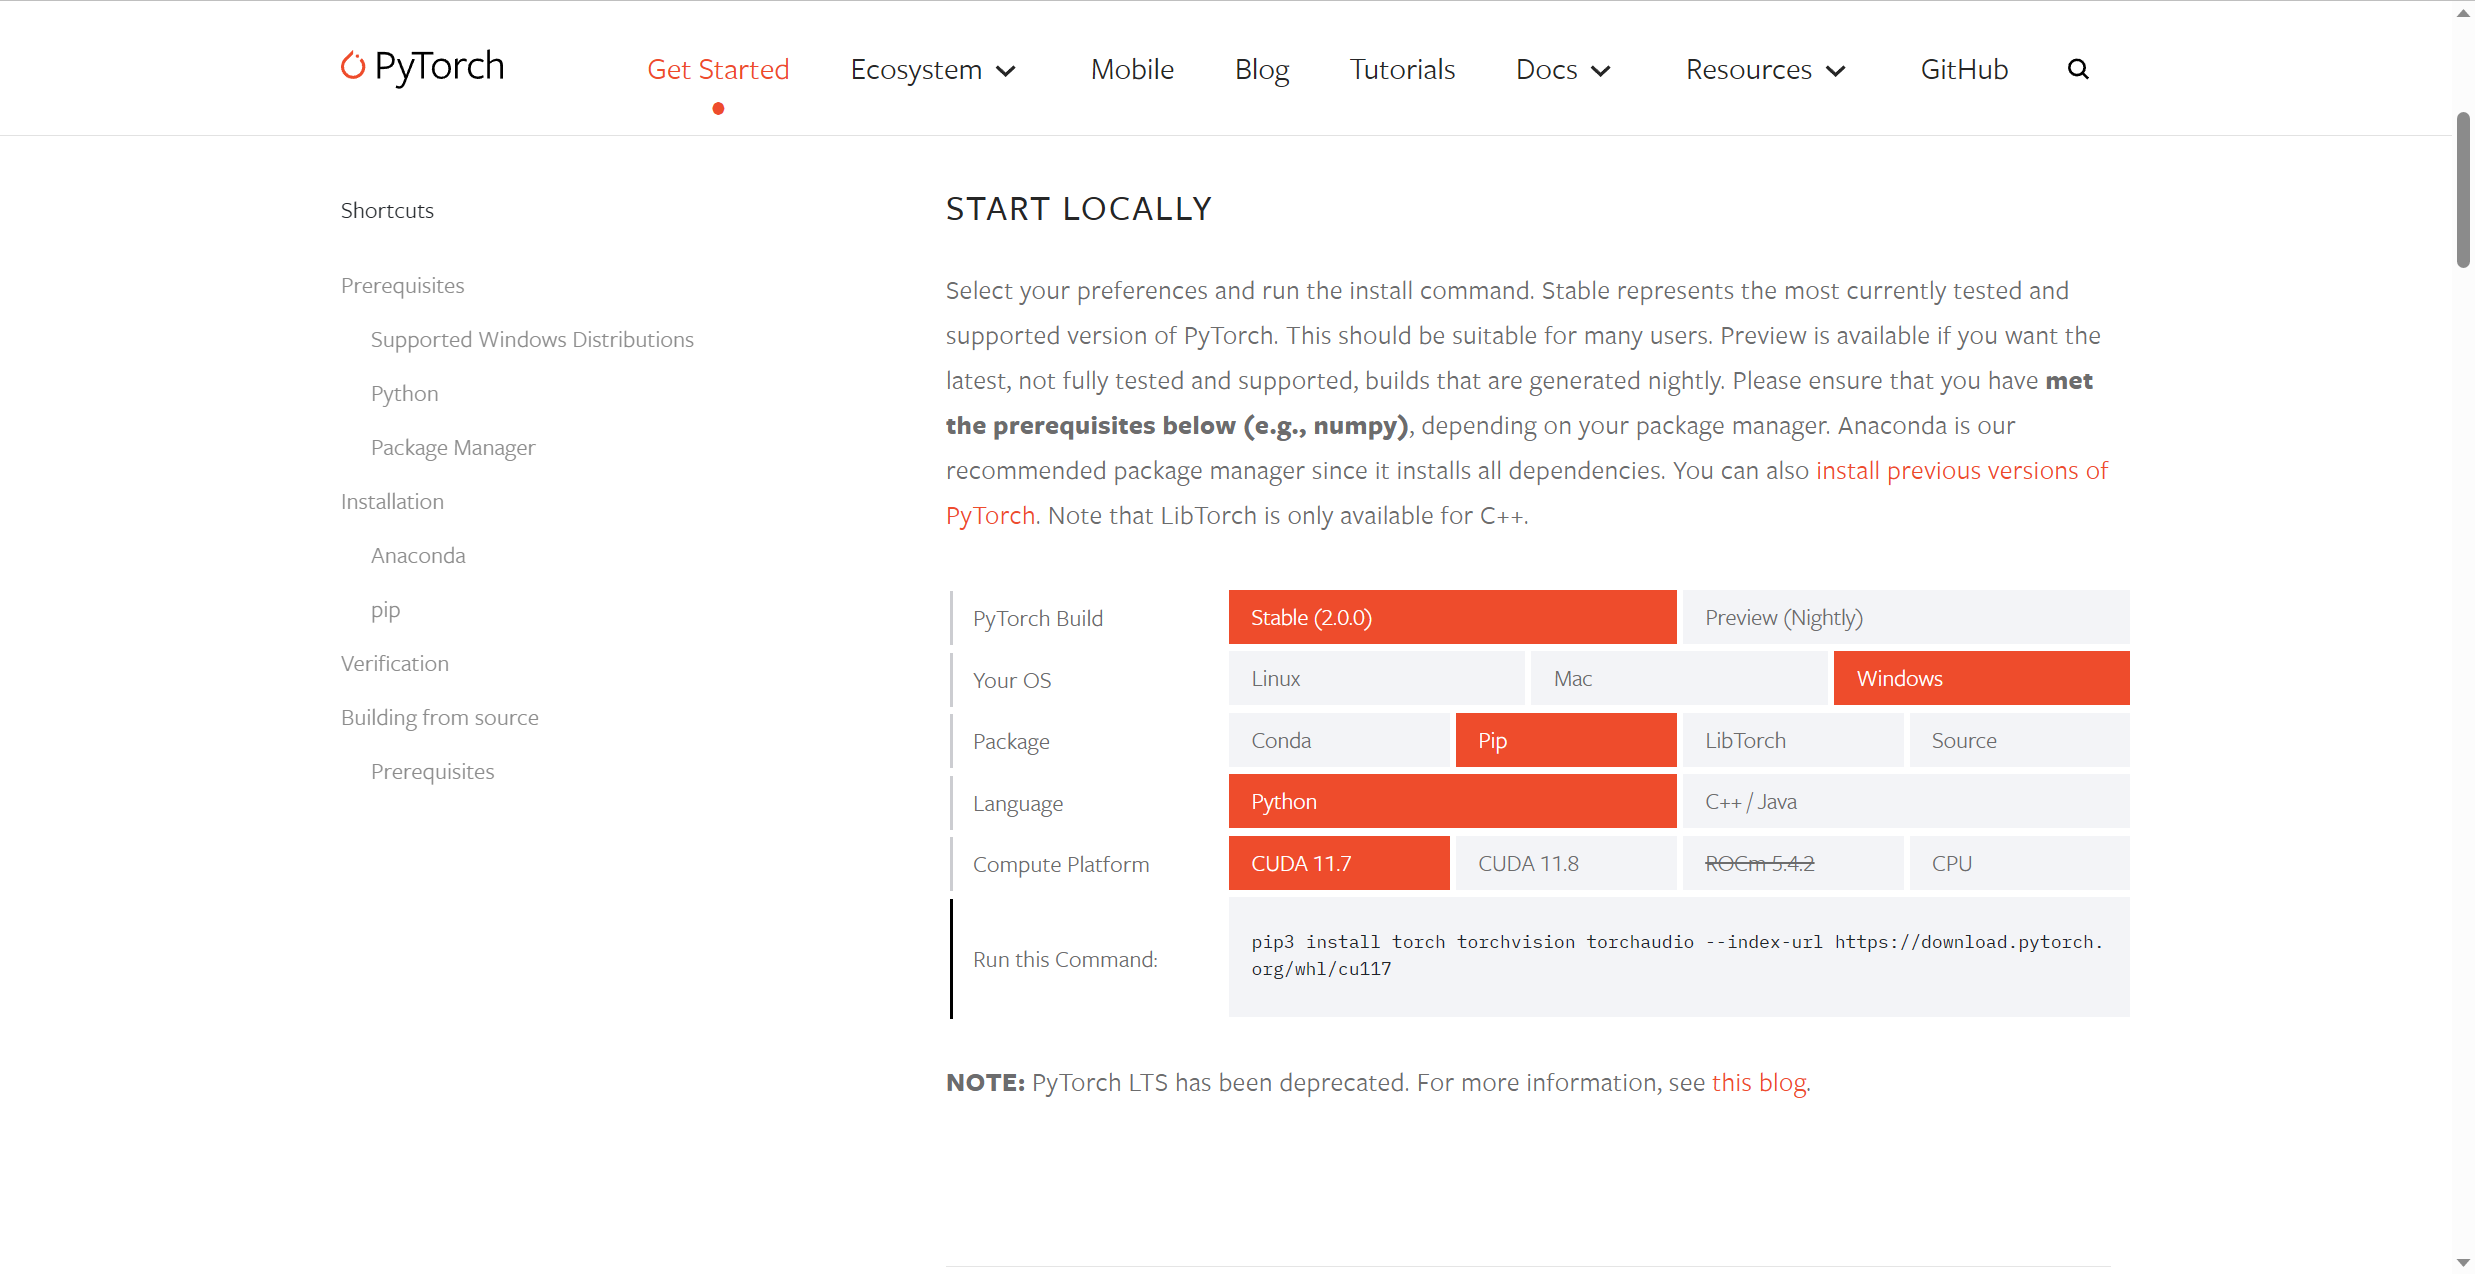Click the page vertical scrollbar thumb
2475x1274 pixels.
2463,190
